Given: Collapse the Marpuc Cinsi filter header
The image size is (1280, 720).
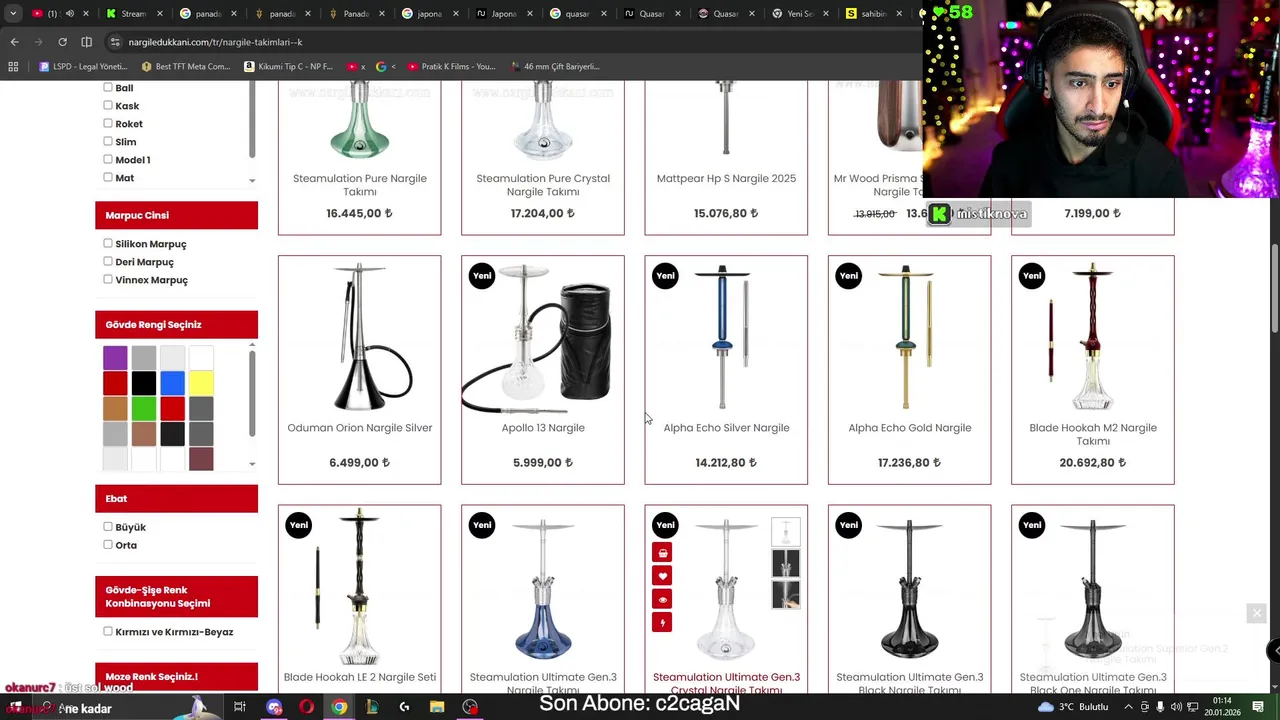Looking at the screenshot, I should click(176, 215).
